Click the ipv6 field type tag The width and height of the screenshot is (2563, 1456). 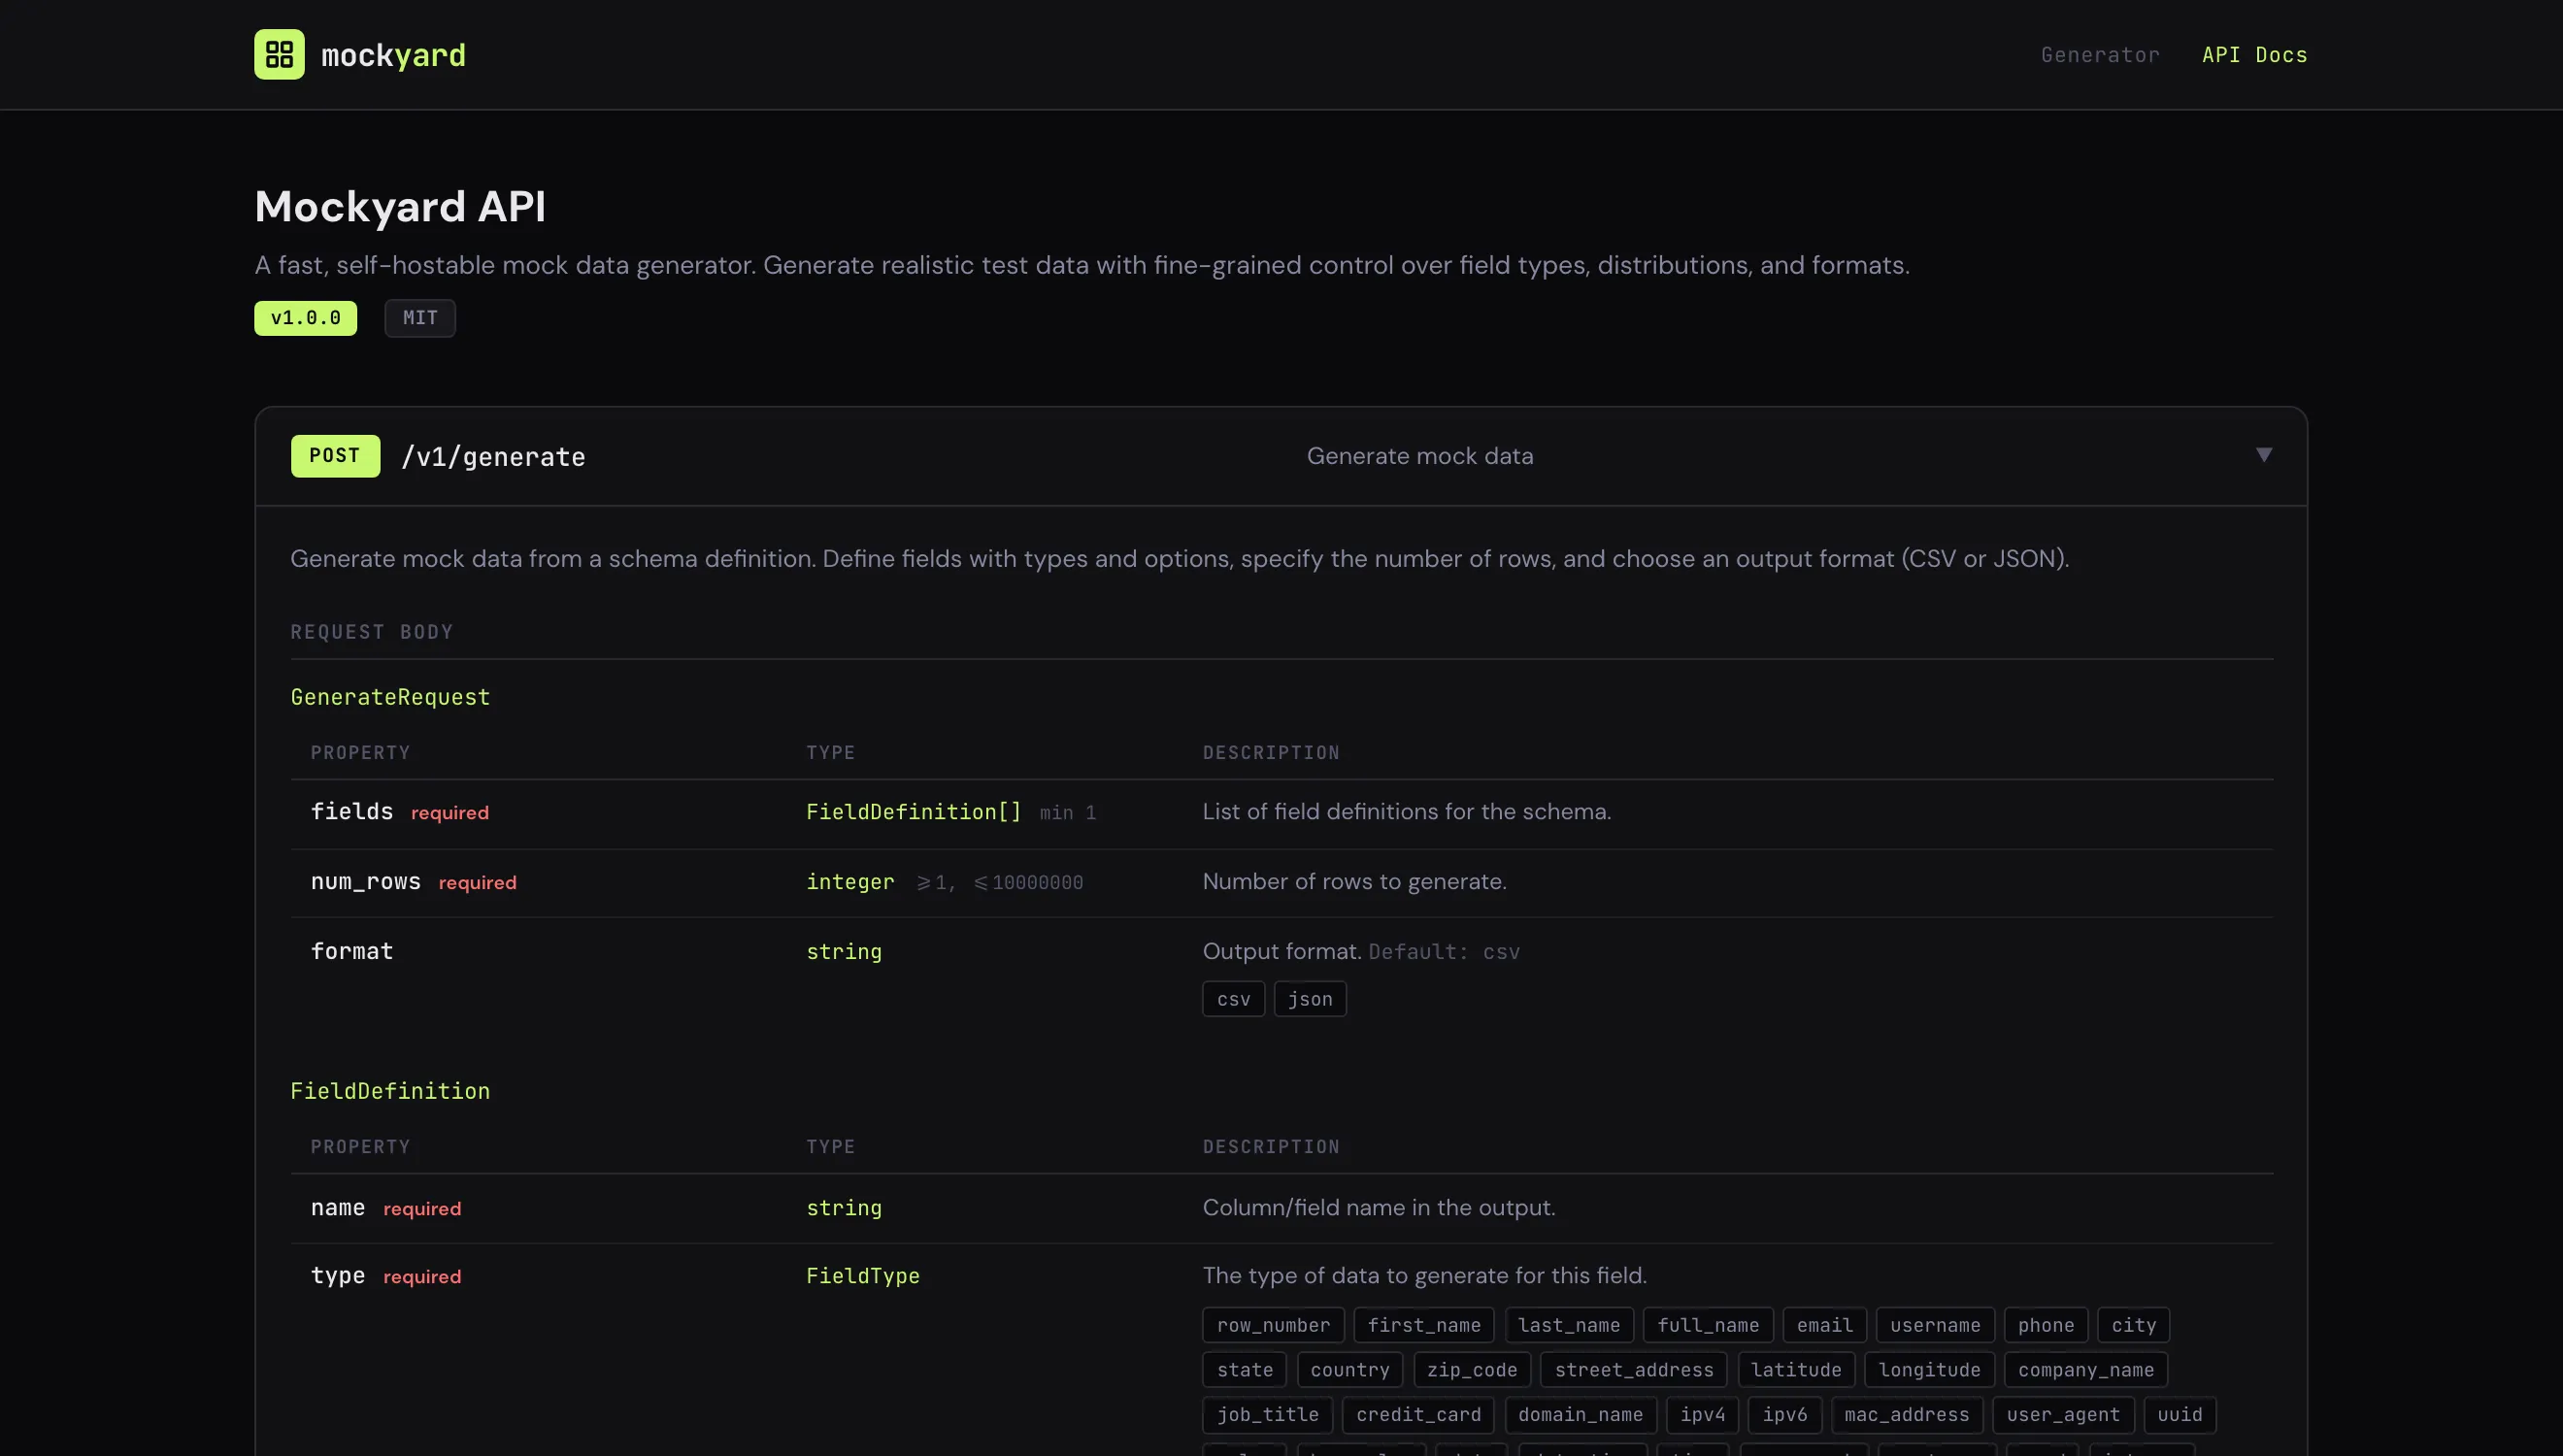click(x=1784, y=1415)
